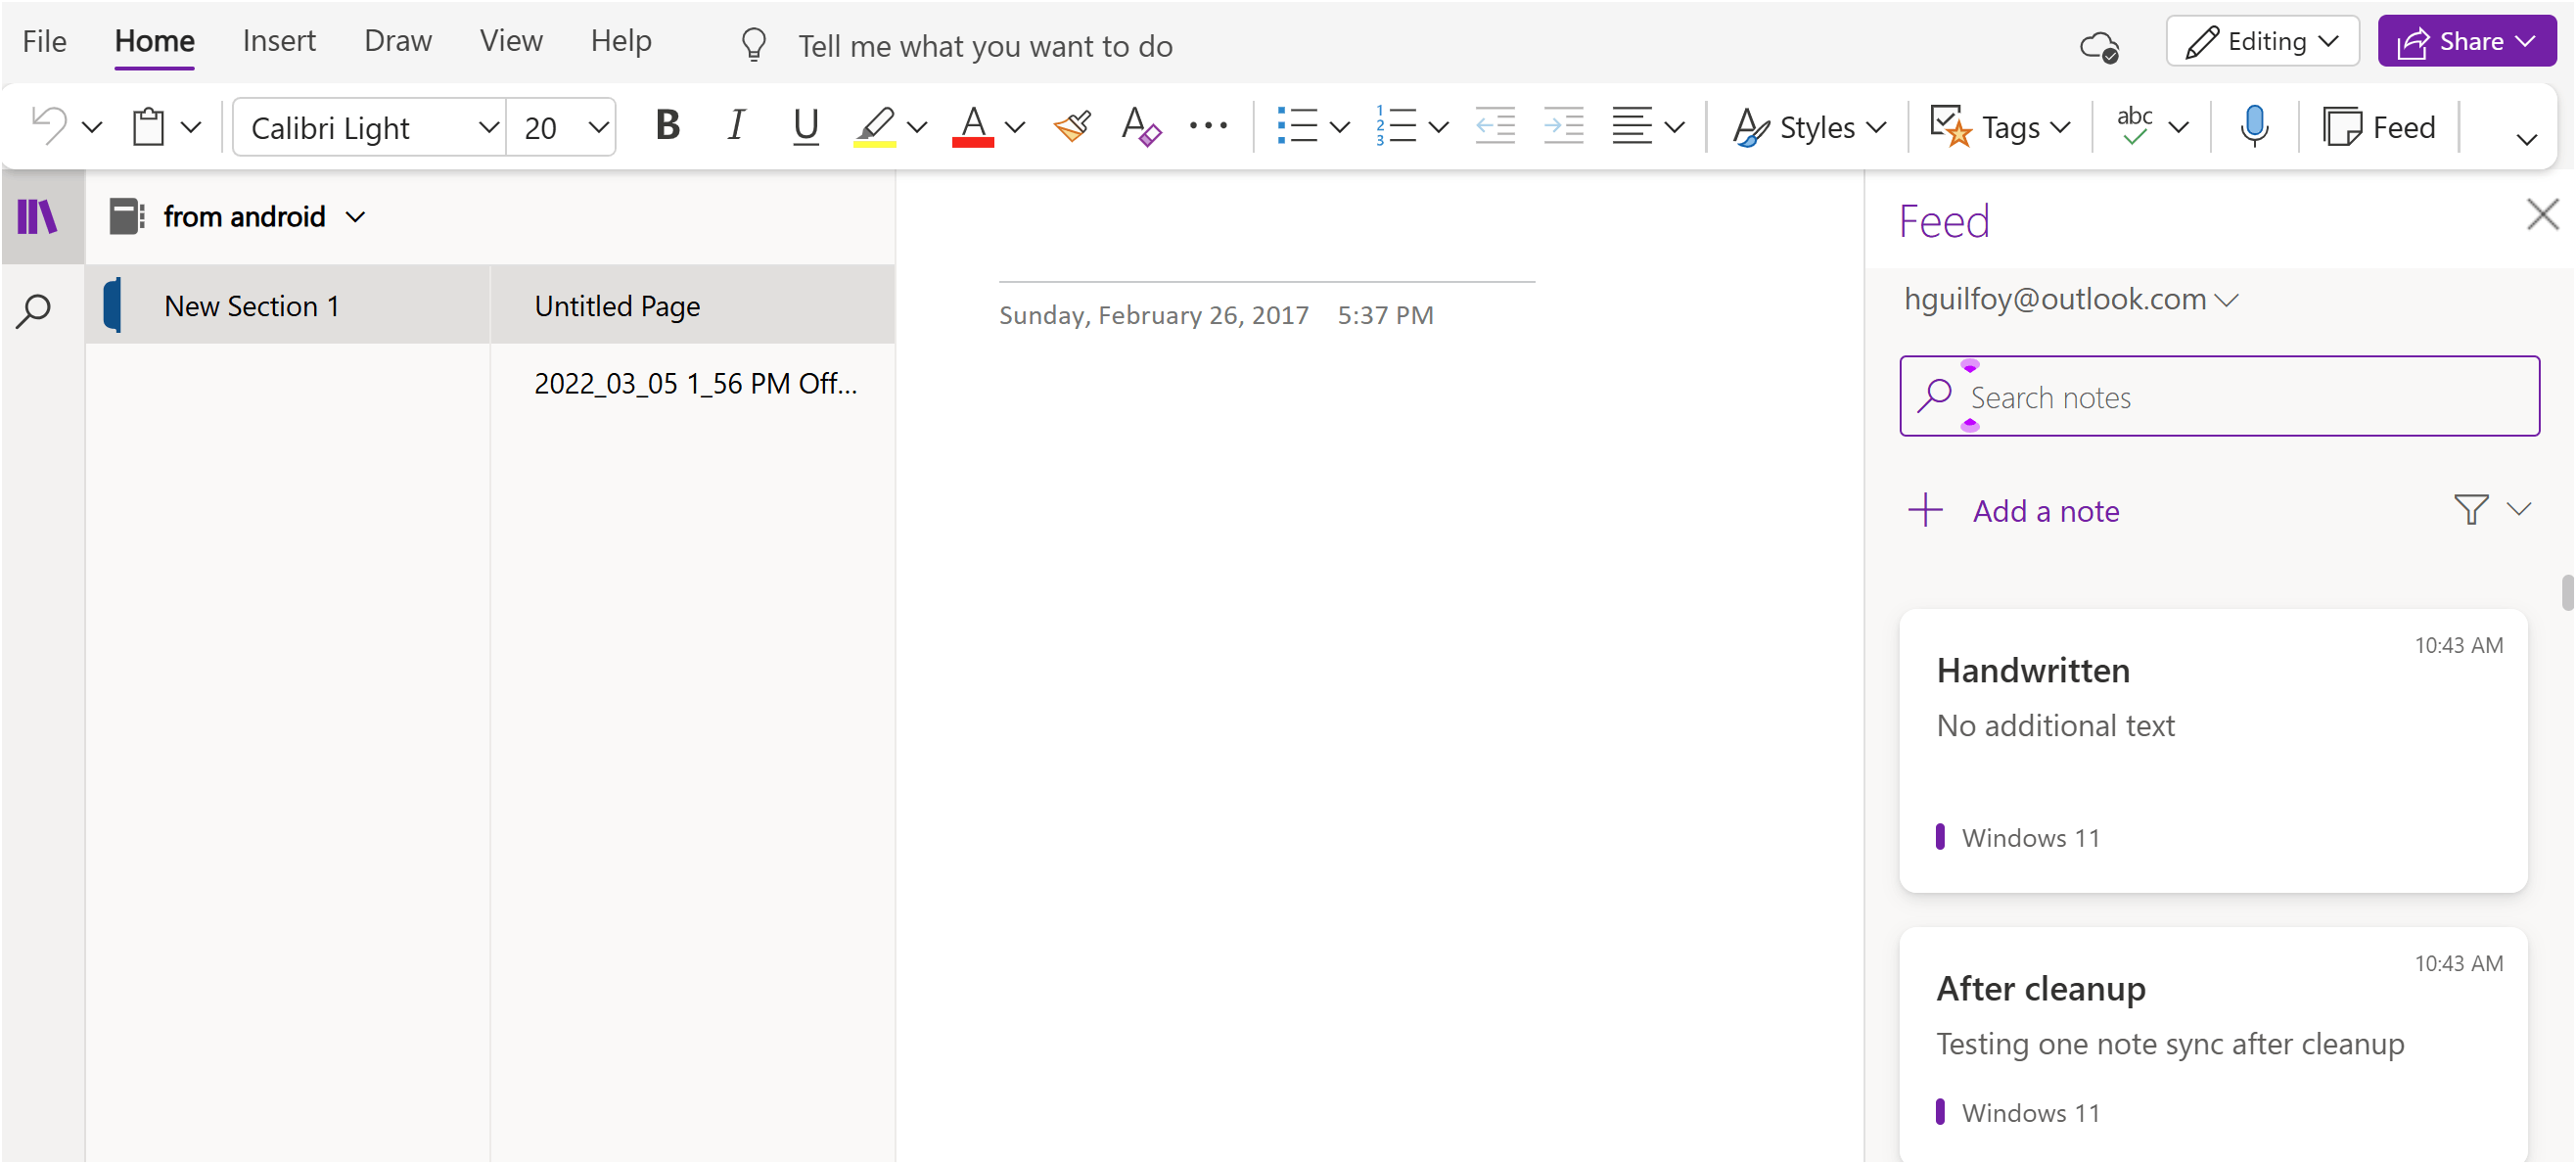Activate the Format Painter

point(1071,126)
